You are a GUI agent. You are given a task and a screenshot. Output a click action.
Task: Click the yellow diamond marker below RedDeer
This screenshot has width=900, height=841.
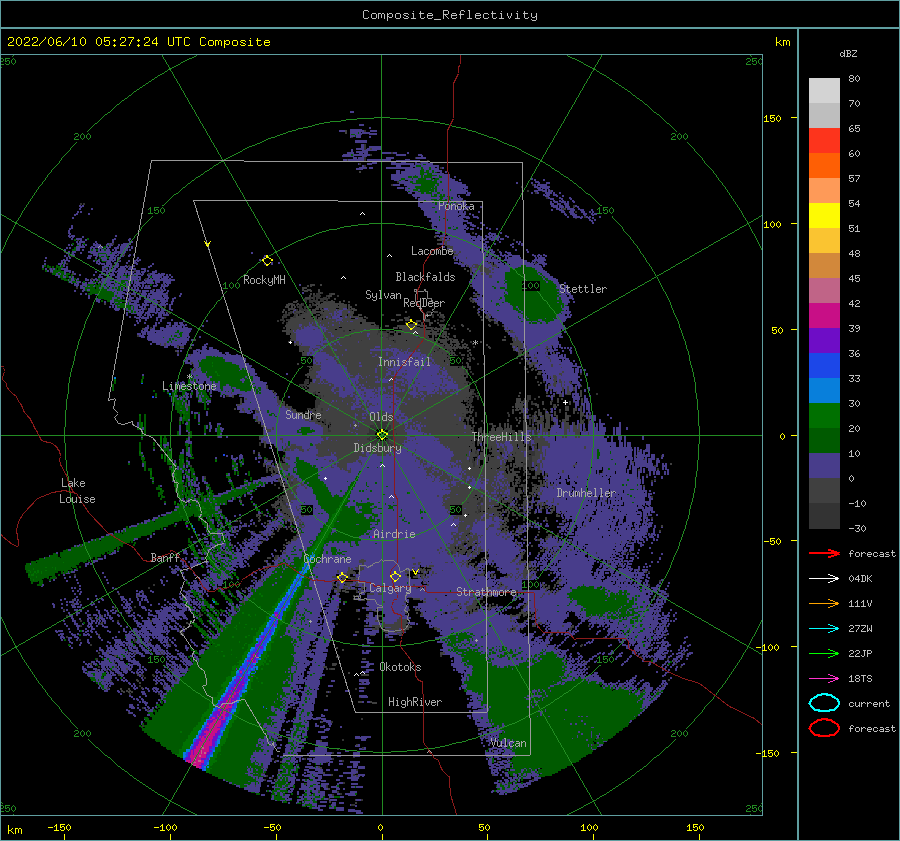click(411, 325)
